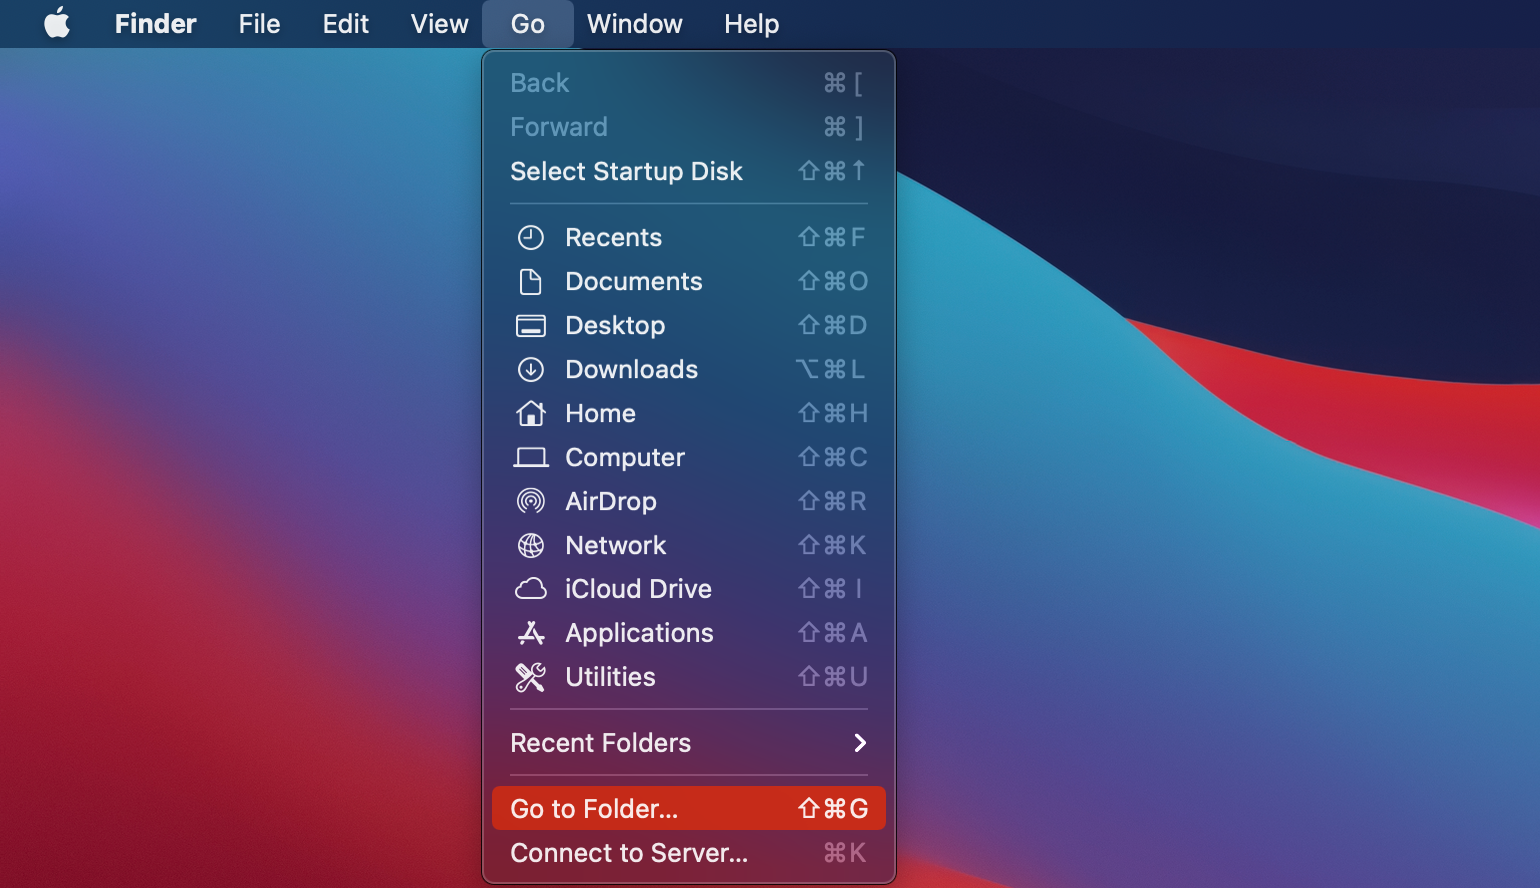Click the Applications A-shaped icon
This screenshot has height=888, width=1540.
click(530, 633)
